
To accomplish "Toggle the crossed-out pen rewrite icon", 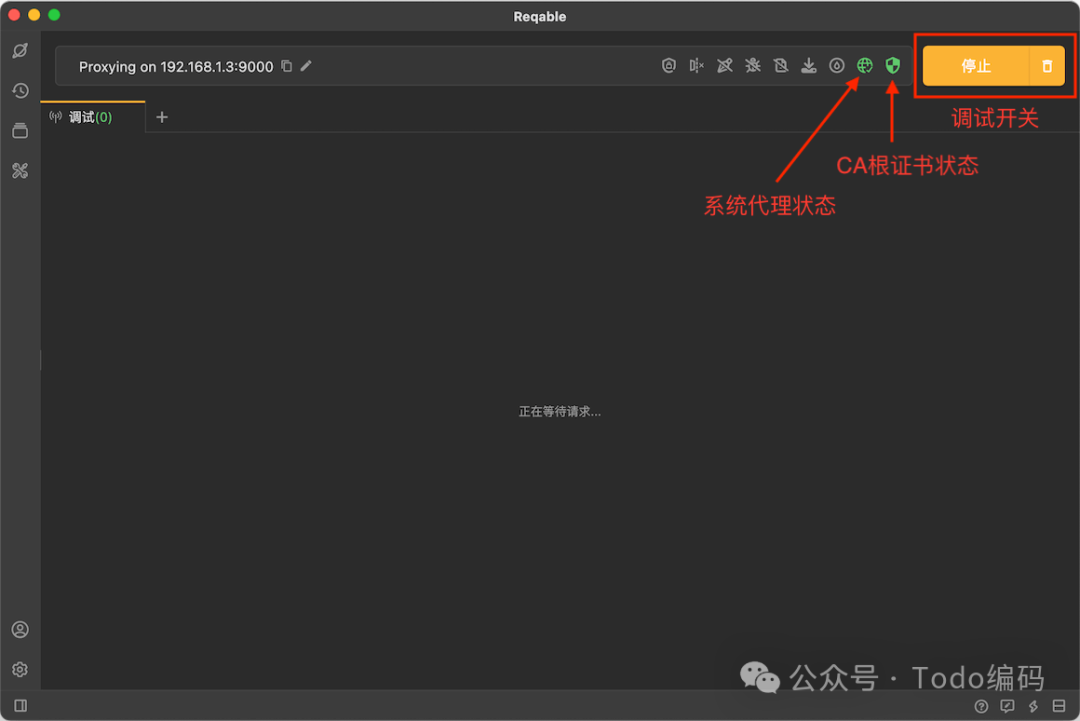I will pos(725,65).
